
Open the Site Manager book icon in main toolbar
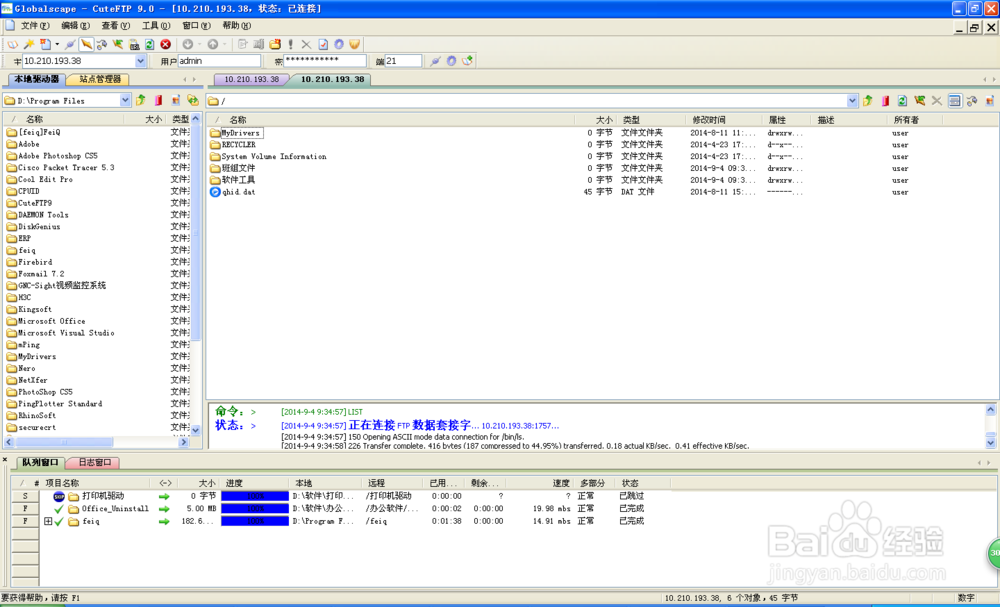pyautogui.click(x=13, y=45)
